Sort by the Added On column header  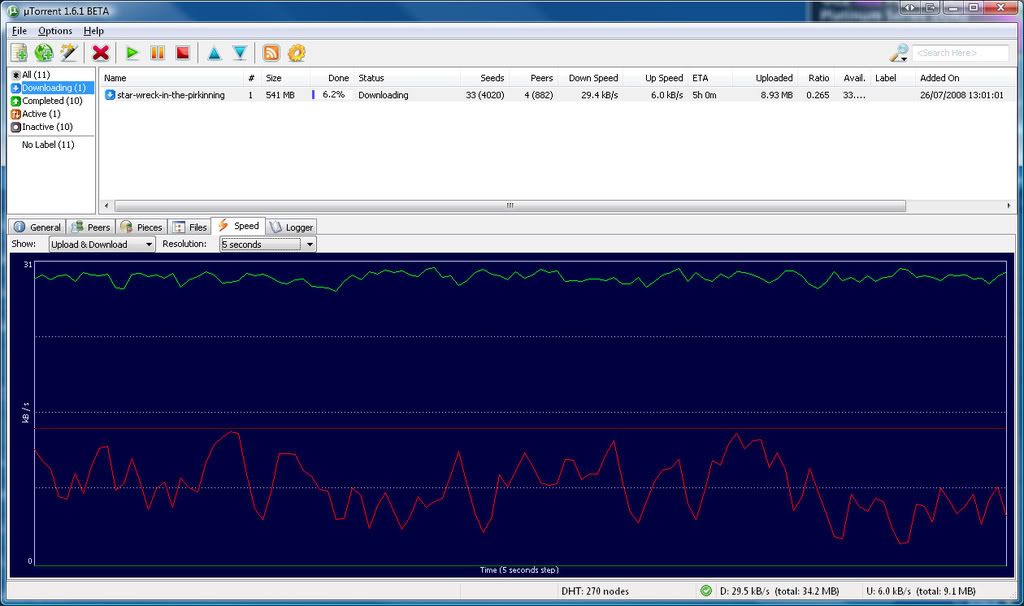[939, 78]
